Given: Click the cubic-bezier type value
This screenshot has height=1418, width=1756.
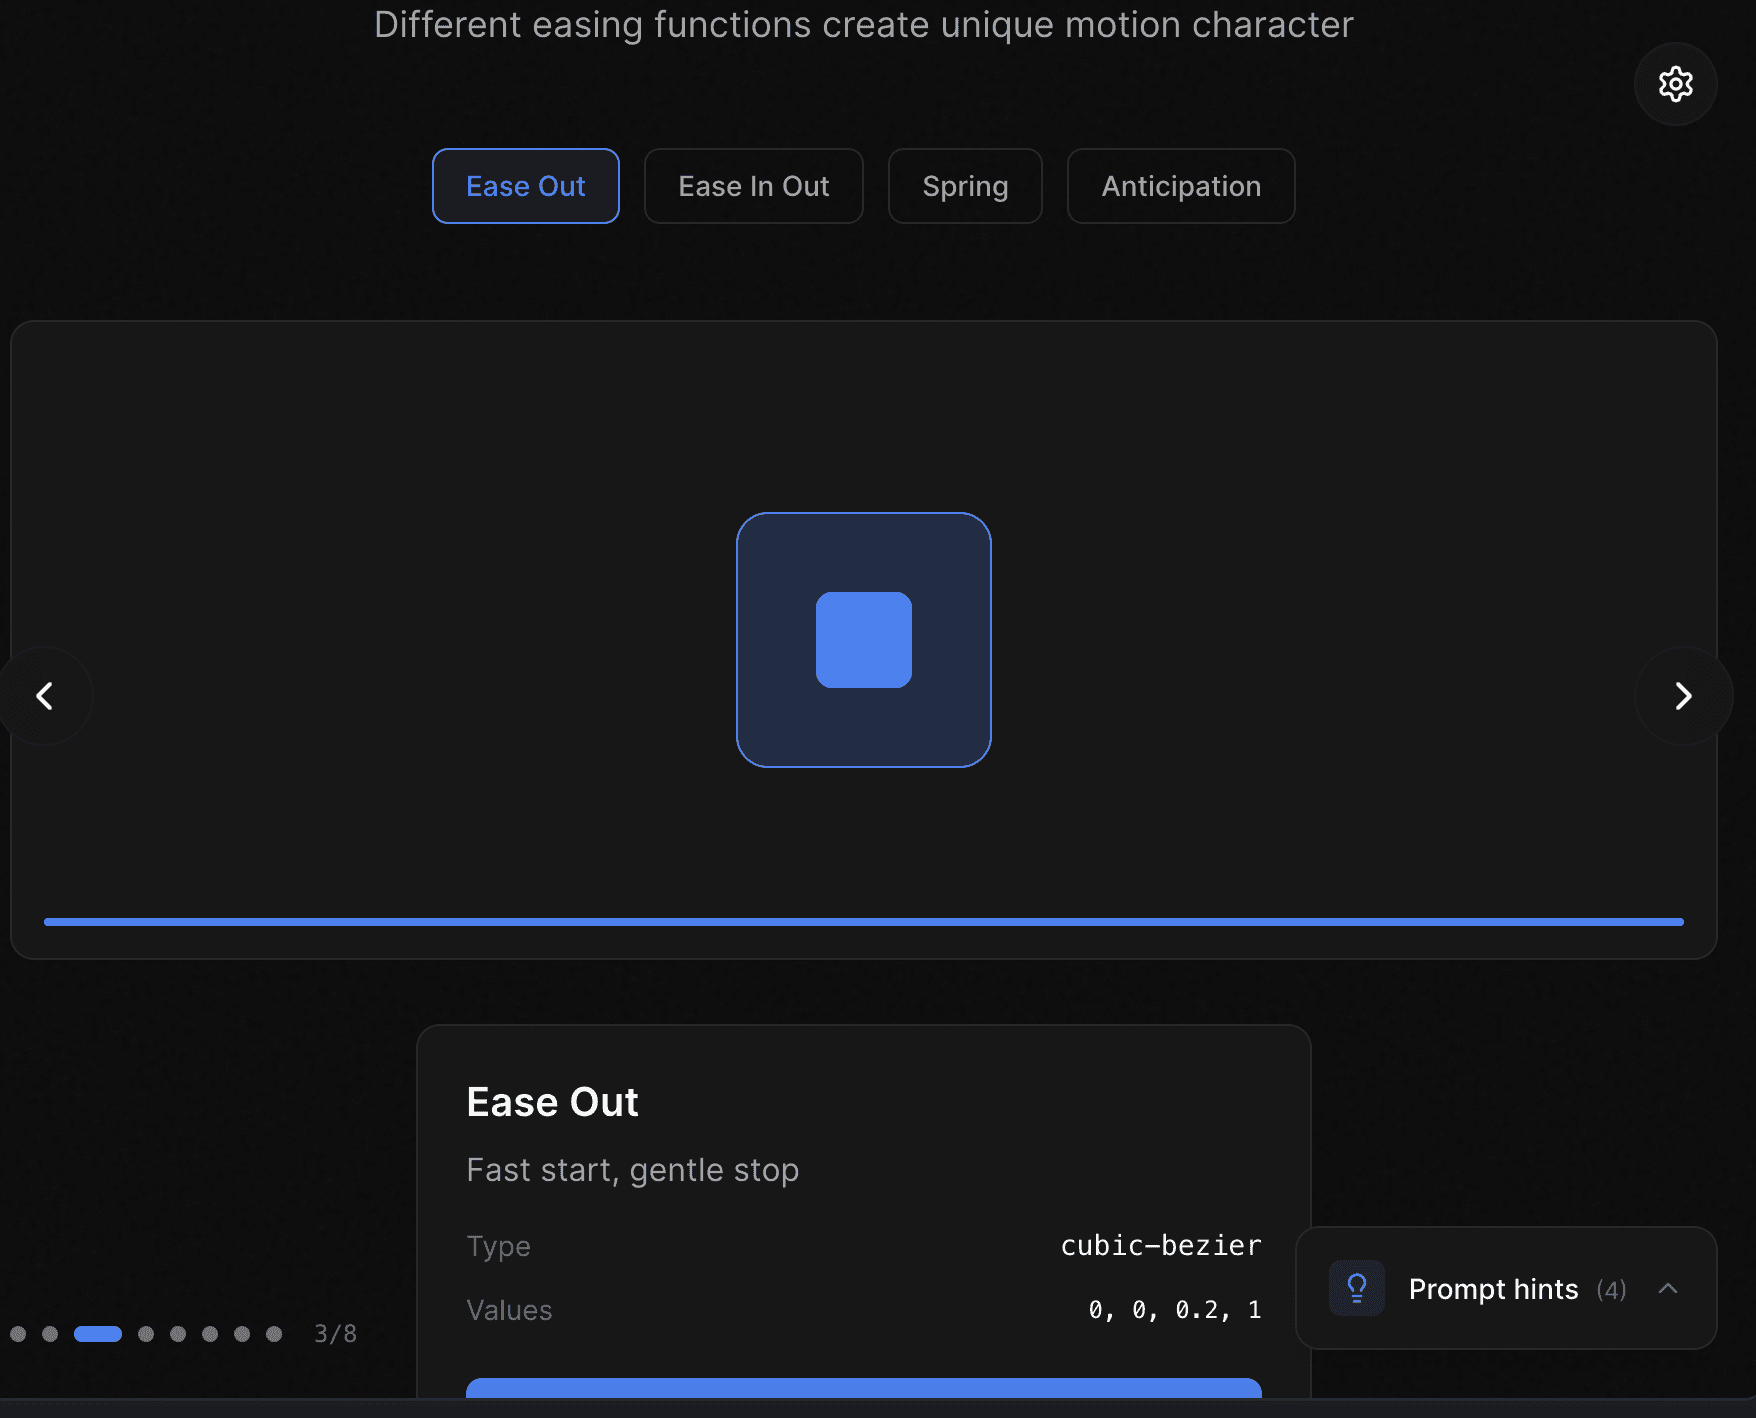Looking at the screenshot, I should click(x=1160, y=1246).
